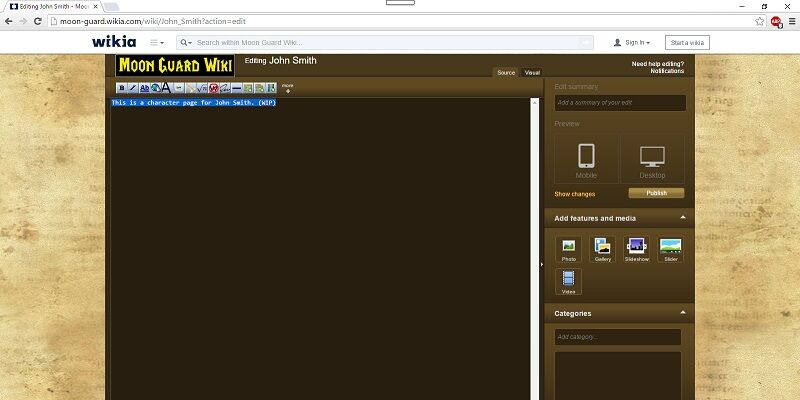The height and width of the screenshot is (400, 800).
Task: Insert math formula square root icon
Action: pos(202,88)
